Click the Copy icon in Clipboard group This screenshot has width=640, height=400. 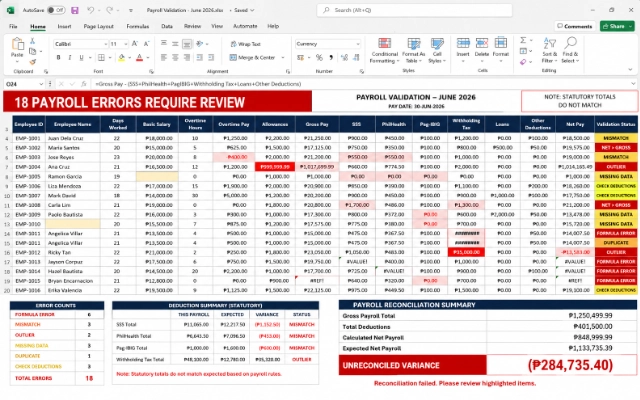[33, 51]
